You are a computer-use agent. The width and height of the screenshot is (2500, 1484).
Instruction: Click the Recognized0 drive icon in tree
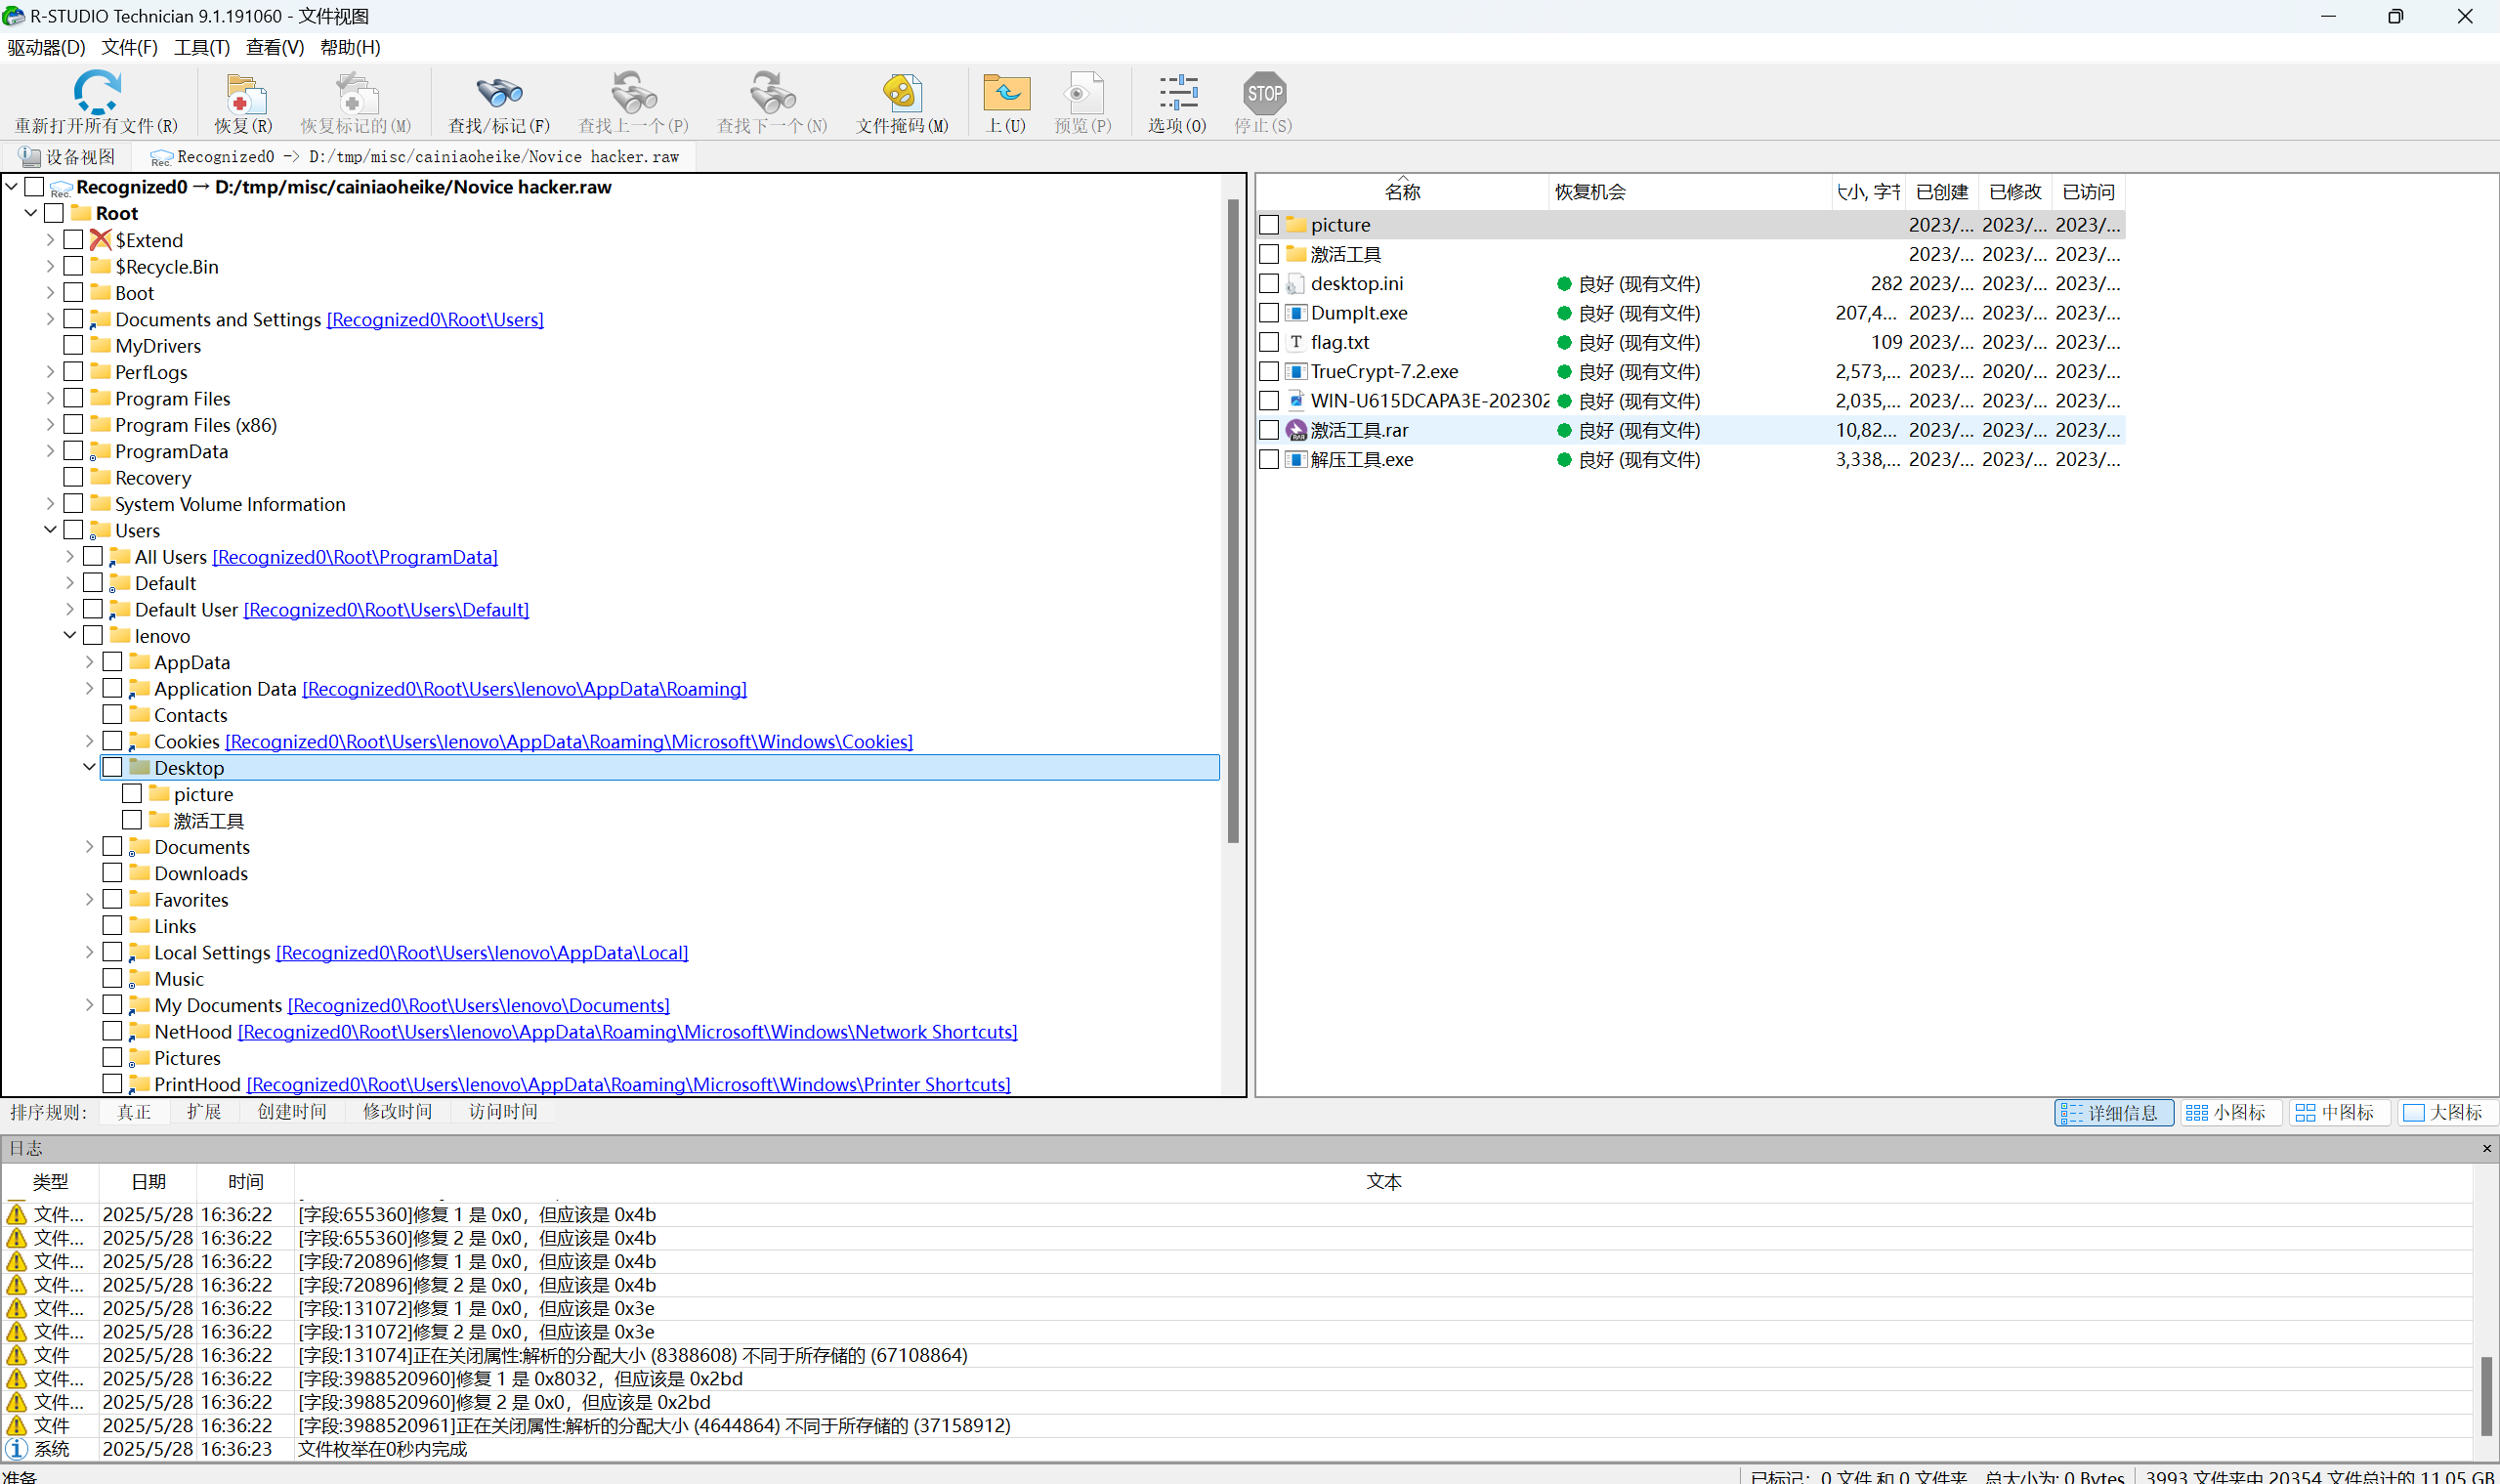coord(61,188)
